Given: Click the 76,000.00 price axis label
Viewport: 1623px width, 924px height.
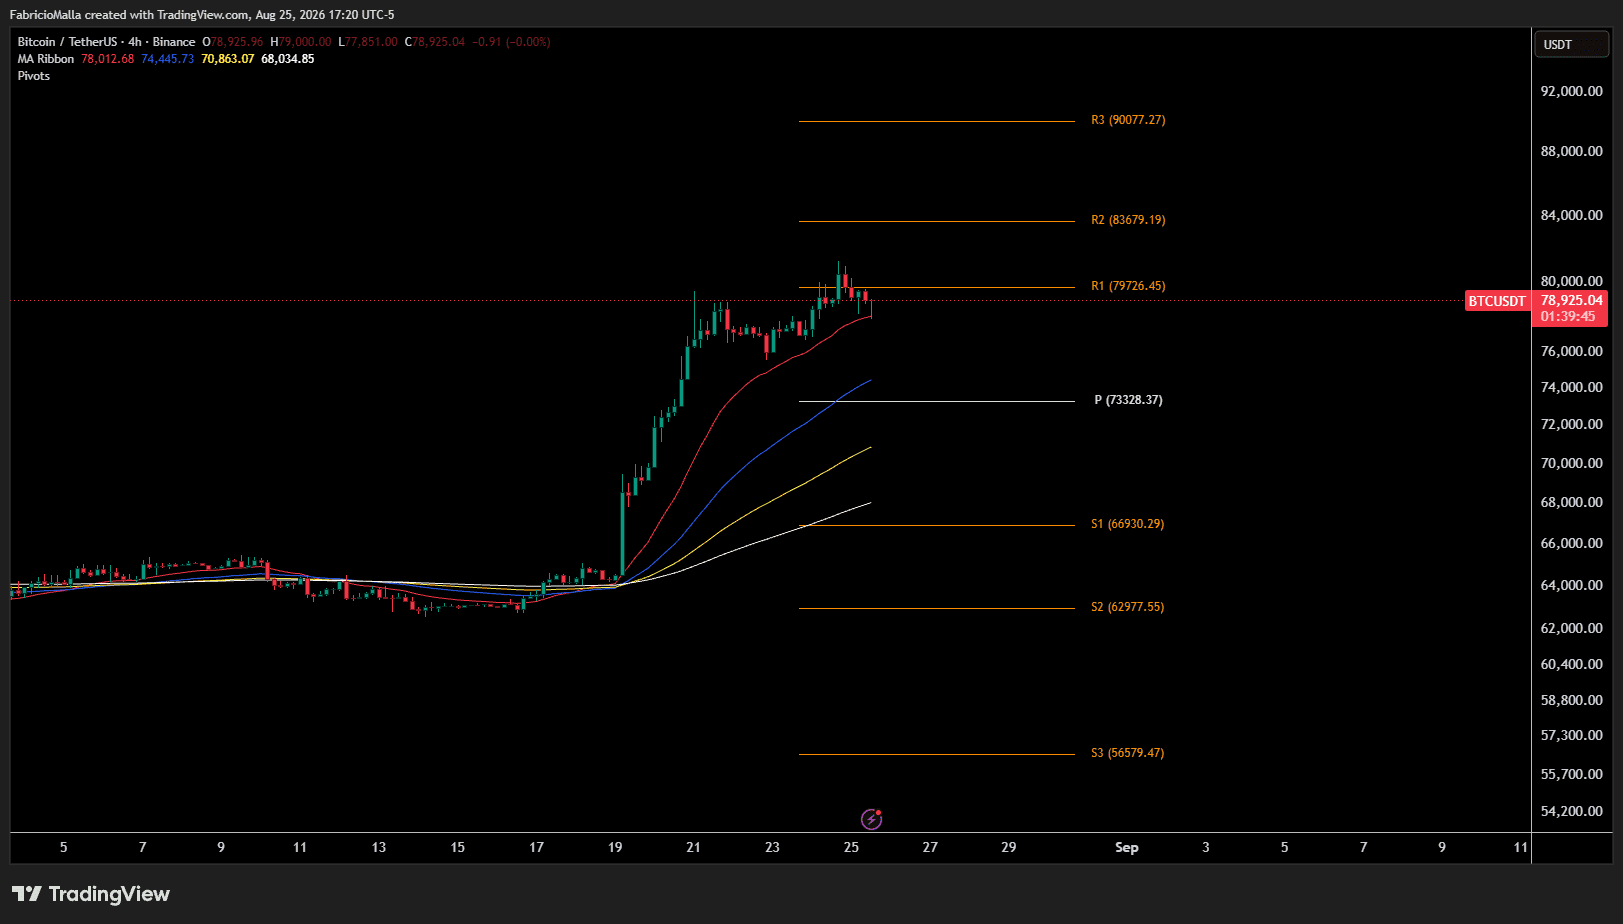Looking at the screenshot, I should click(1571, 351).
